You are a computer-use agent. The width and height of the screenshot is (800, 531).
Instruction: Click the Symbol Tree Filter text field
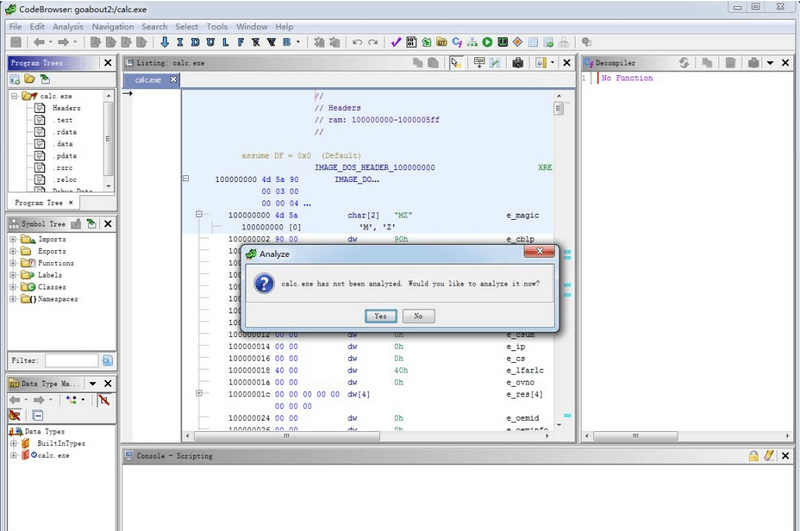[71, 360]
